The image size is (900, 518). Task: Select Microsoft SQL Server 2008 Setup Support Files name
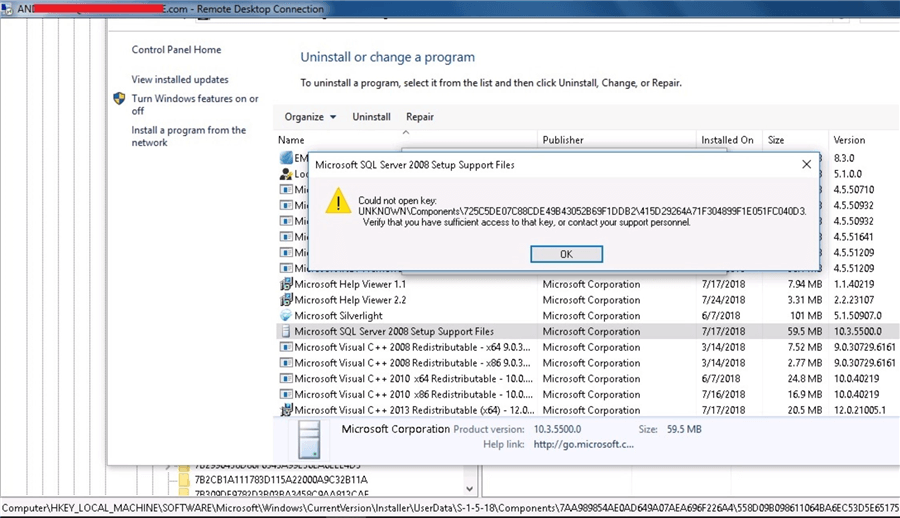(394, 331)
